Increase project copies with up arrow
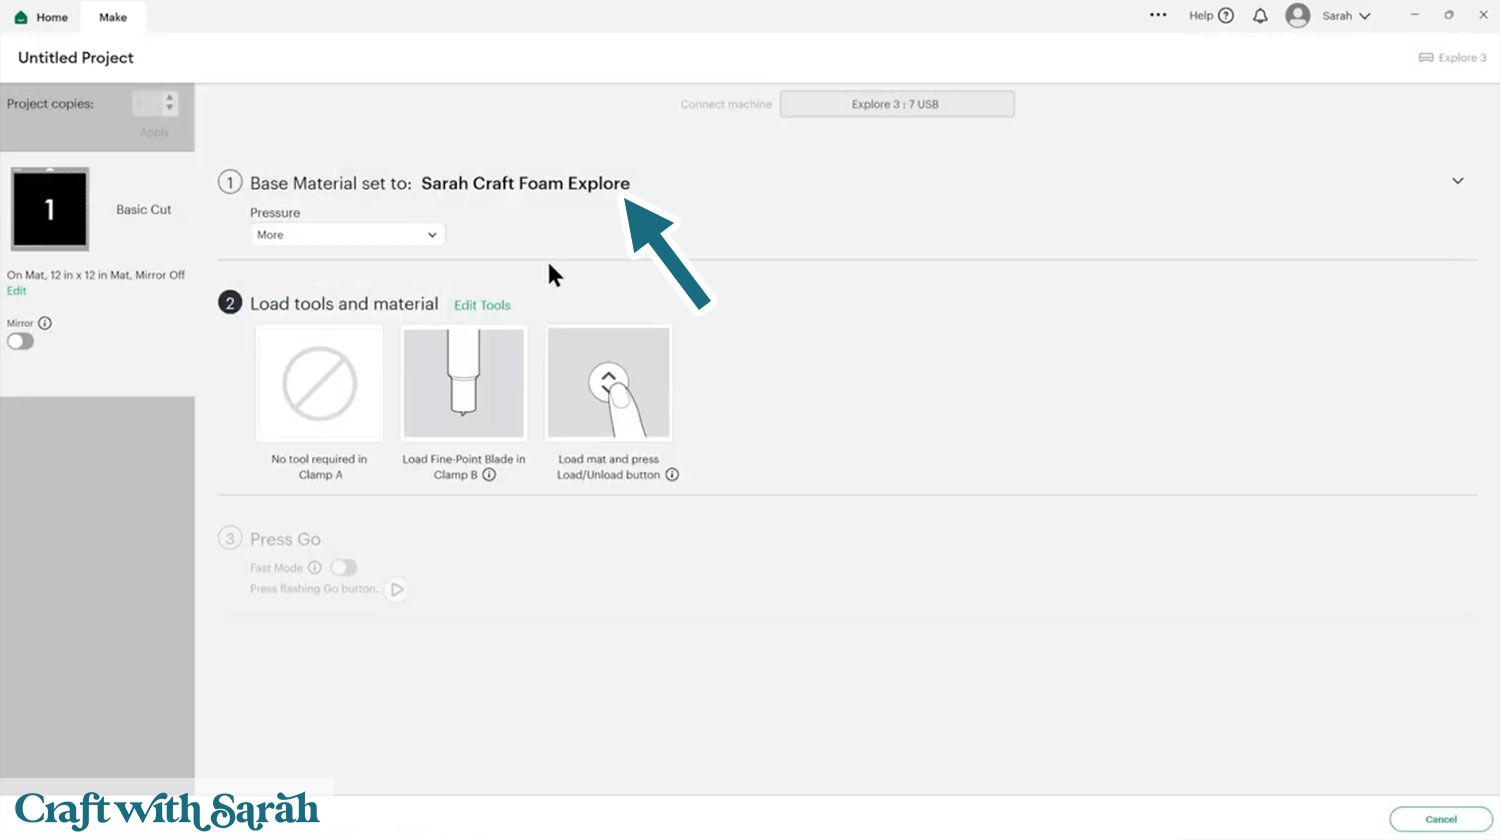1500x840 pixels. tap(170, 98)
